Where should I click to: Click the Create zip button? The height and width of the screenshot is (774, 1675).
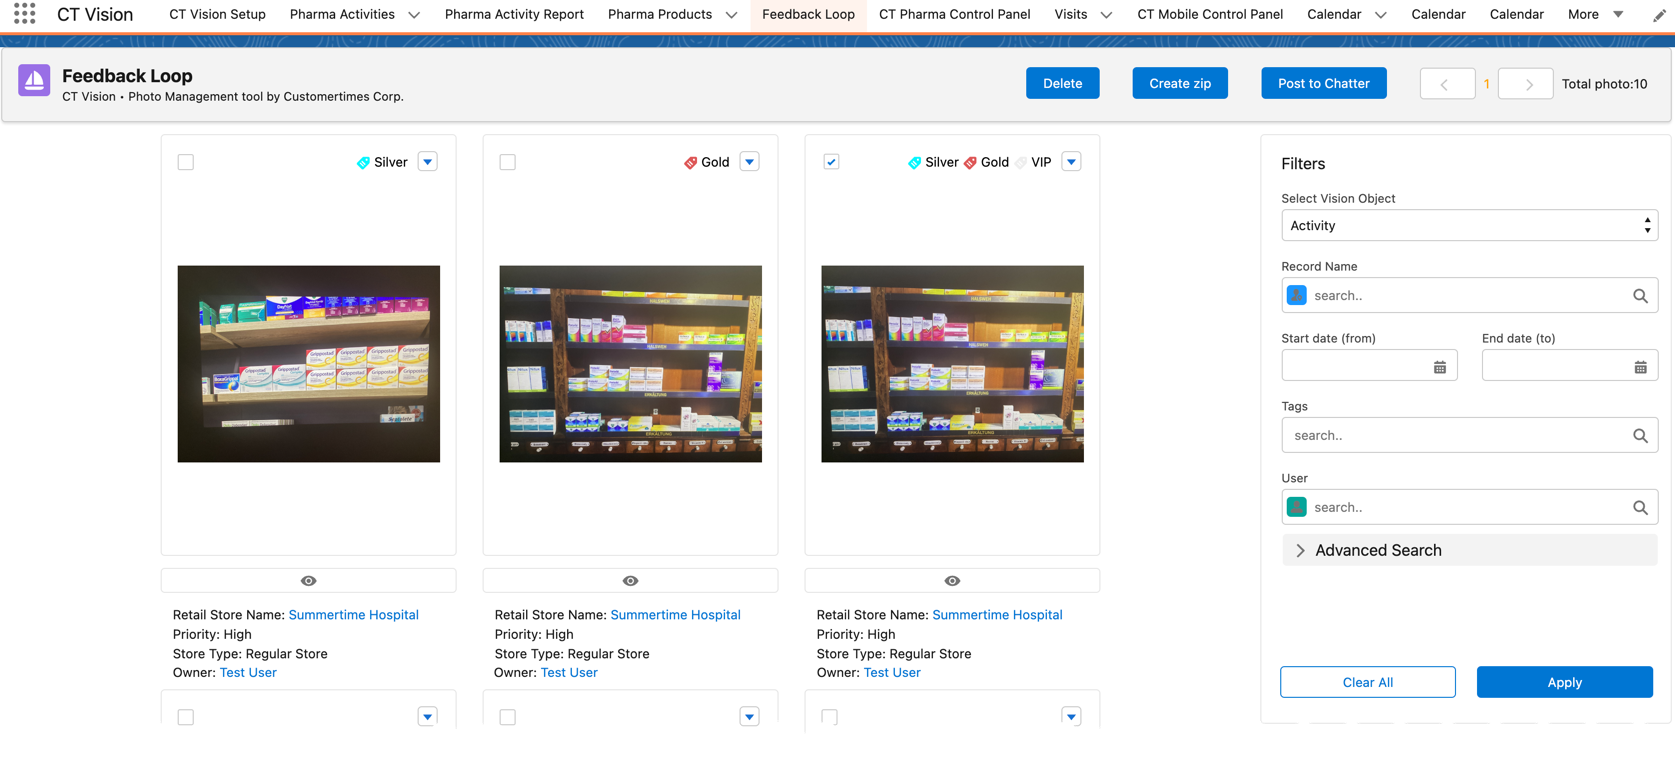[x=1179, y=84]
